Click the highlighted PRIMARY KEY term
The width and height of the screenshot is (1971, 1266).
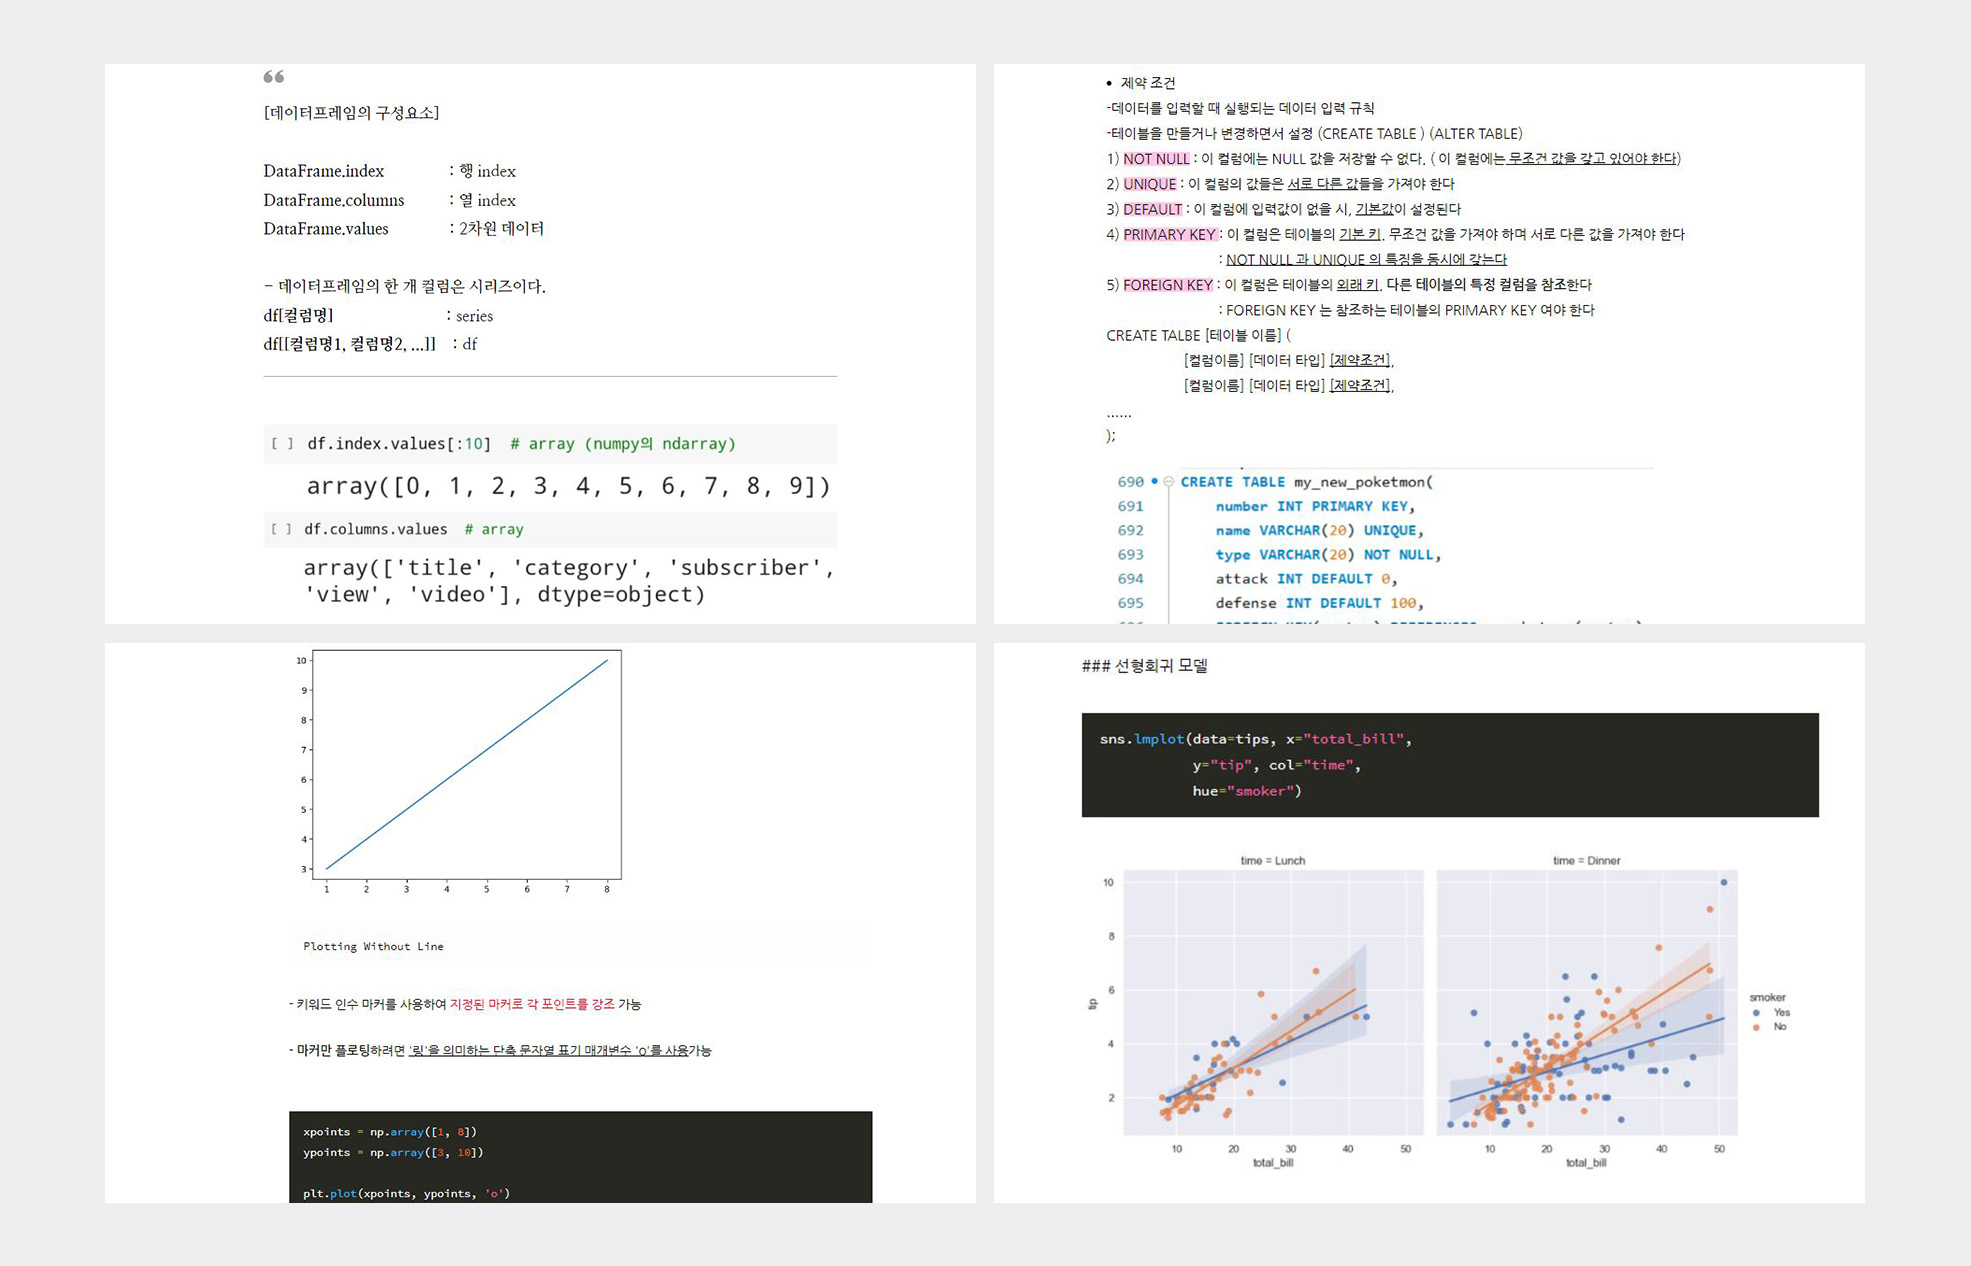coord(1168,234)
